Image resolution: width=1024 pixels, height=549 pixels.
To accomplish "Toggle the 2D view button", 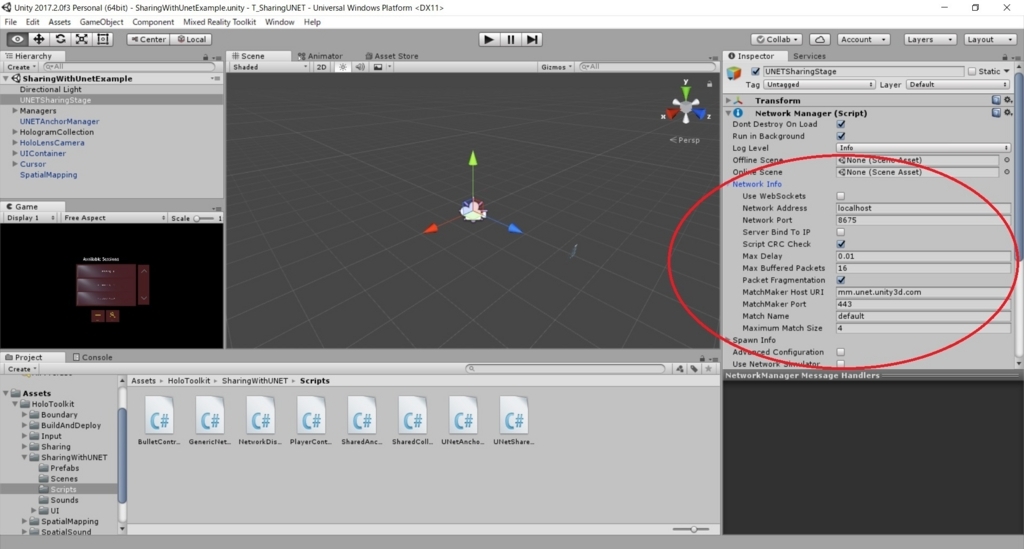I will click(x=321, y=67).
